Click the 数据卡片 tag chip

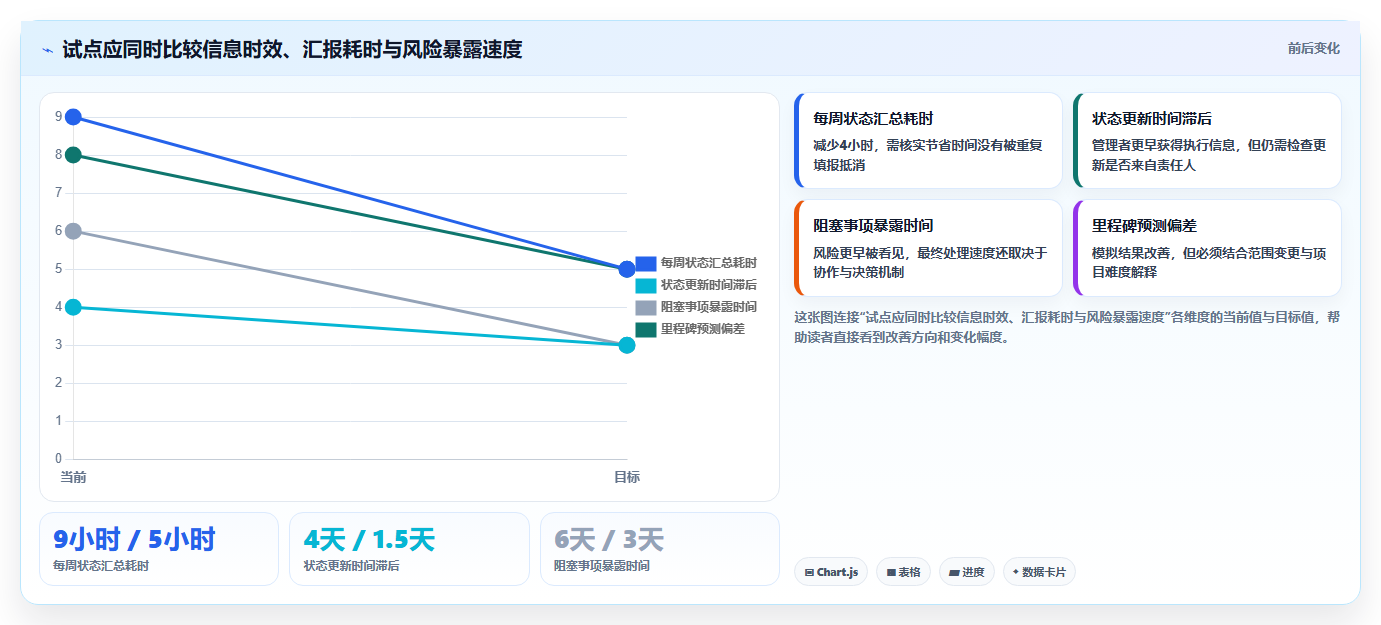click(x=1039, y=572)
